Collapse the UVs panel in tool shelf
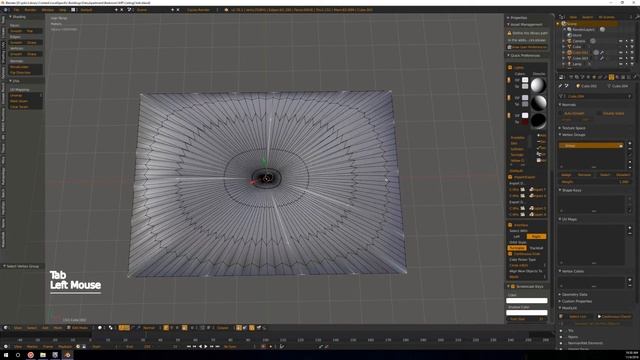The height and width of the screenshot is (360, 640). coord(15,81)
